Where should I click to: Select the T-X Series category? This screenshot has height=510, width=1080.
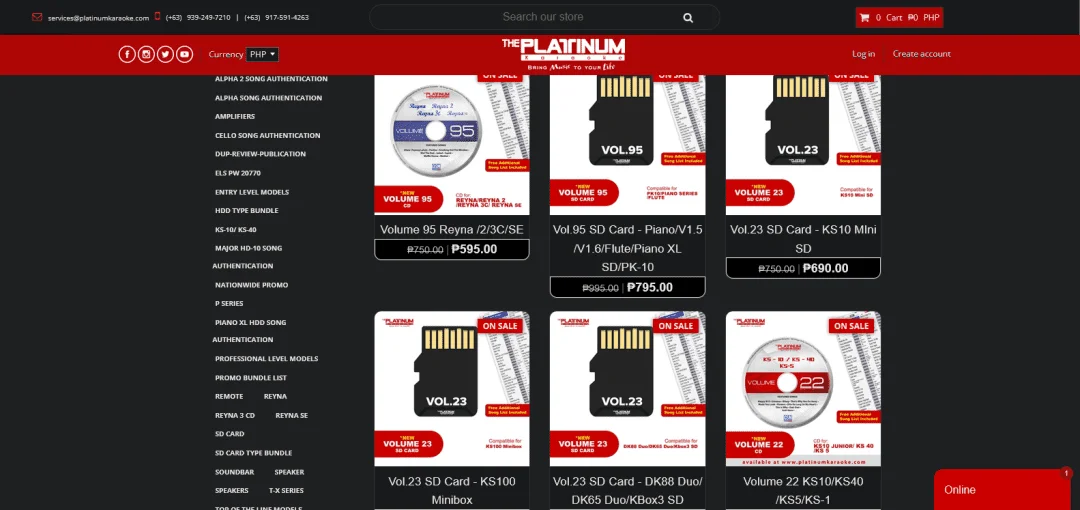pos(286,491)
